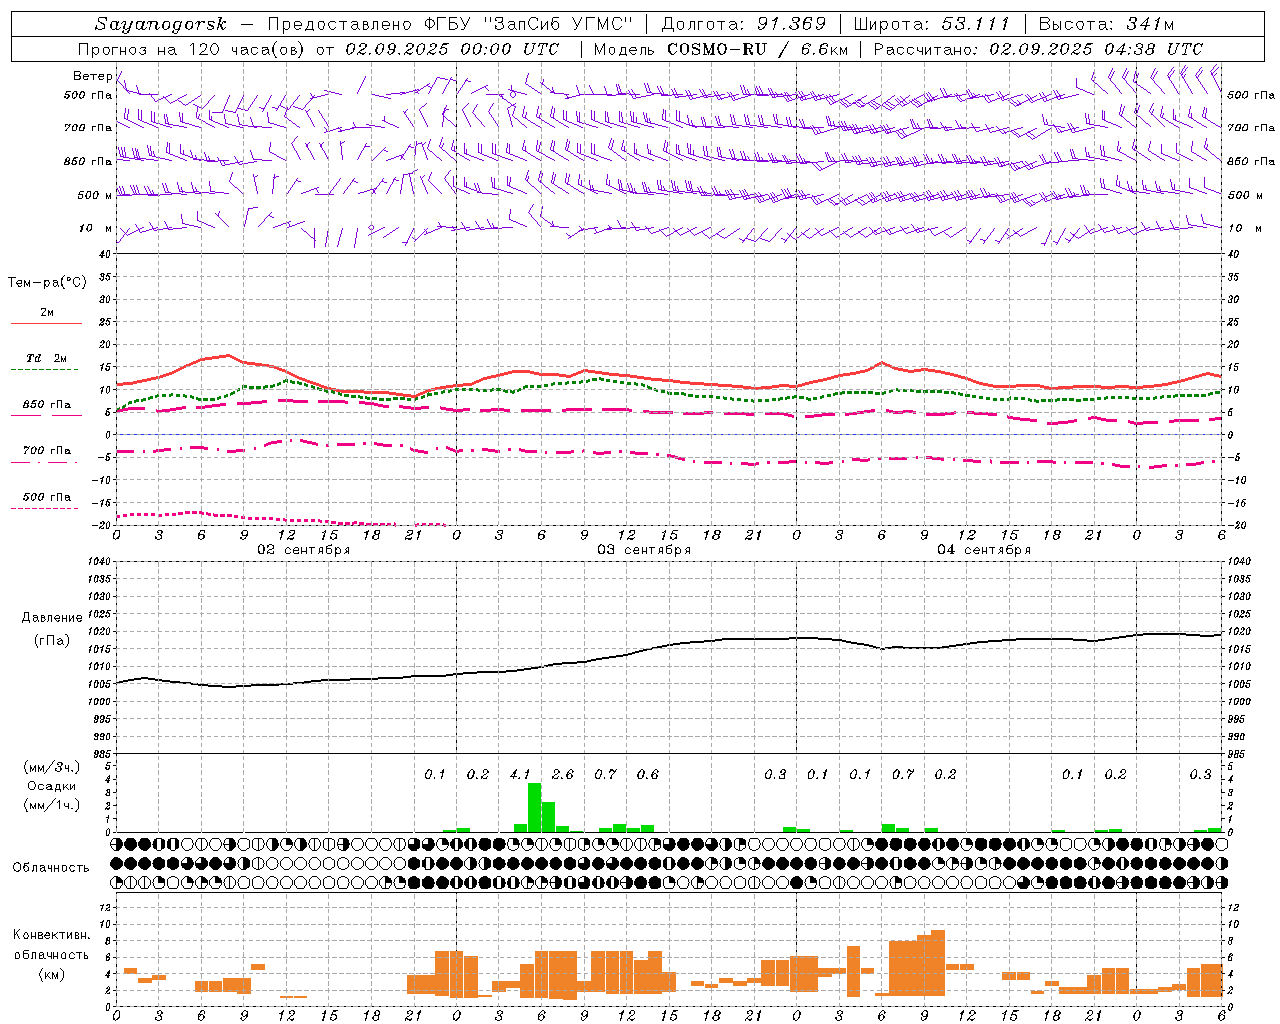Image resolution: width=1280 pixels, height=1024 pixels.
Task: Click the '(мм/3ч.)' precipitation unit label
Action: pos(52,767)
